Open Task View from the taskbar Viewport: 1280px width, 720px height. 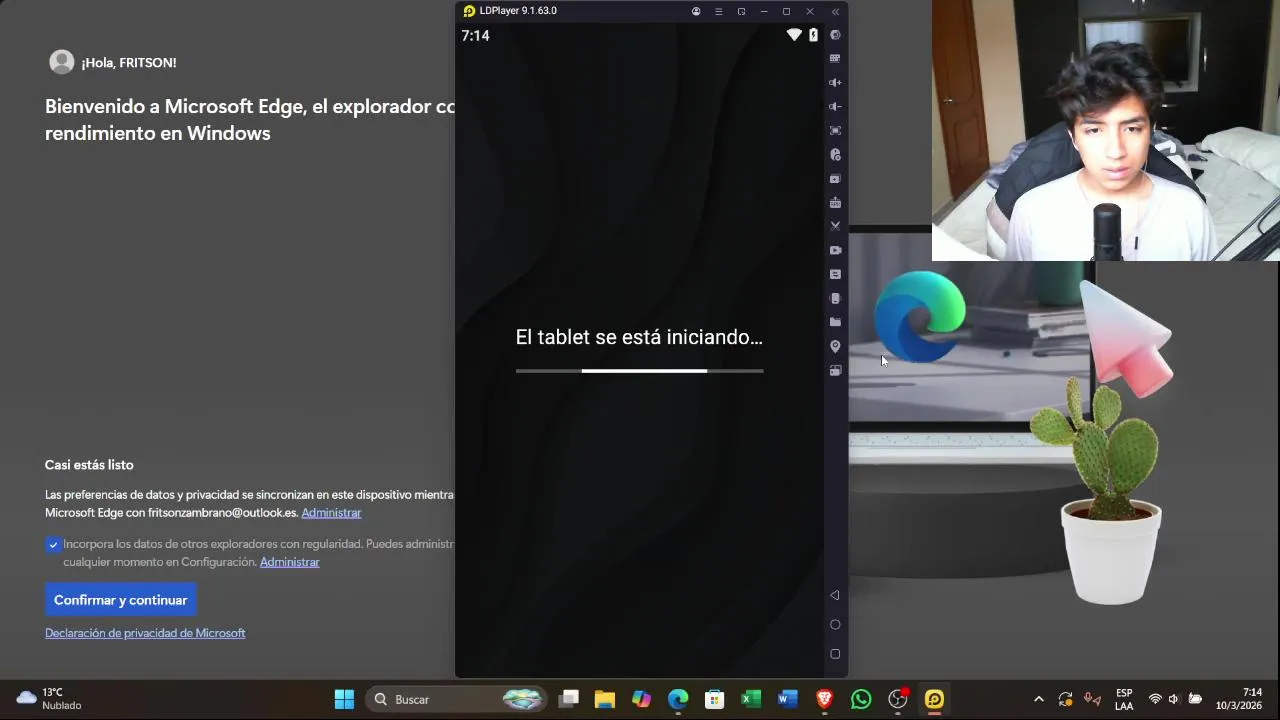569,699
